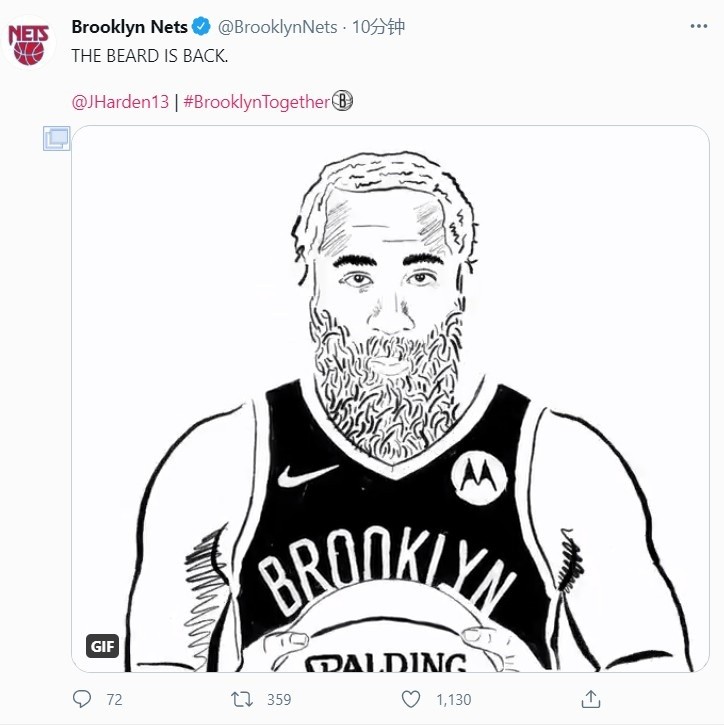724x726 pixels.
Task: Click the Brooklyn Nets profile avatar
Action: [29, 42]
